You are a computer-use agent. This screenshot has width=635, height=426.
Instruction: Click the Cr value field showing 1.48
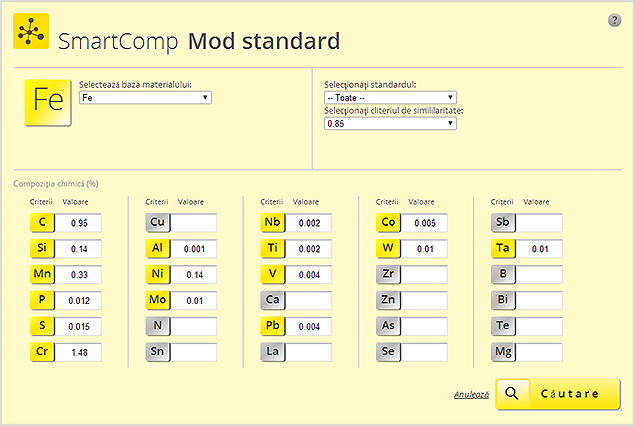(x=78, y=352)
